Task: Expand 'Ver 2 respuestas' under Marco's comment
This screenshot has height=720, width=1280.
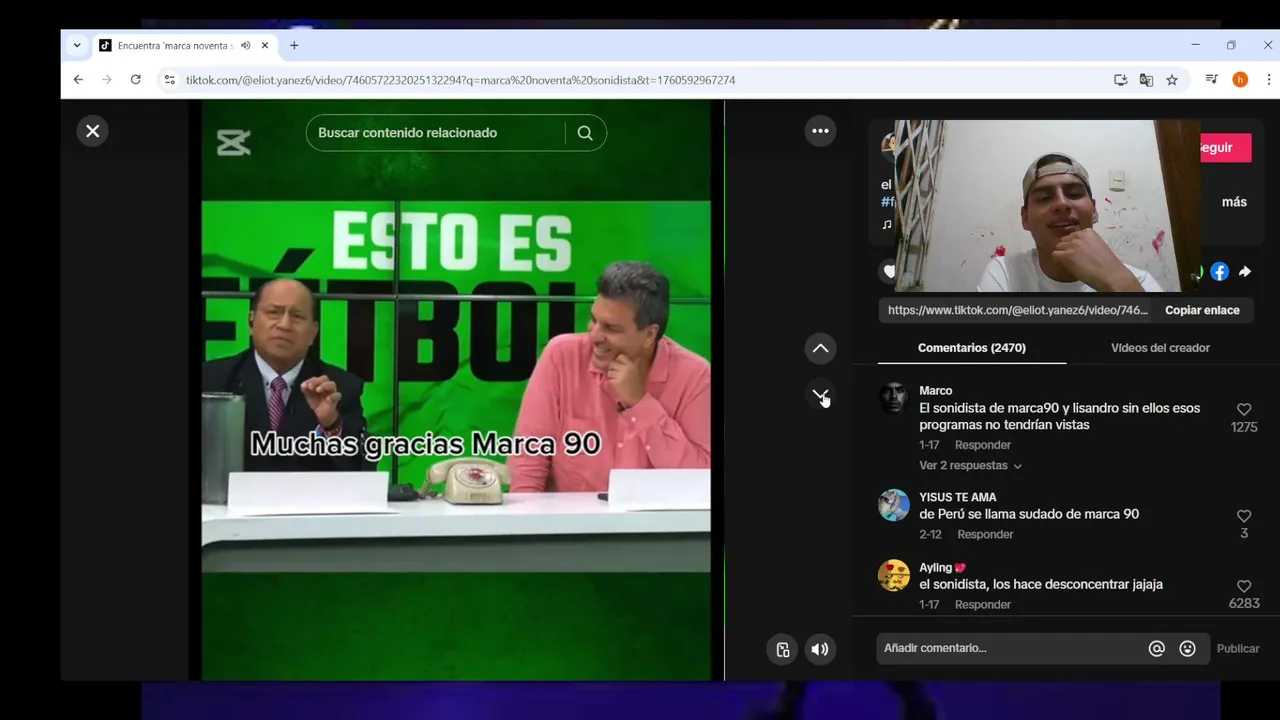Action: 970,466
